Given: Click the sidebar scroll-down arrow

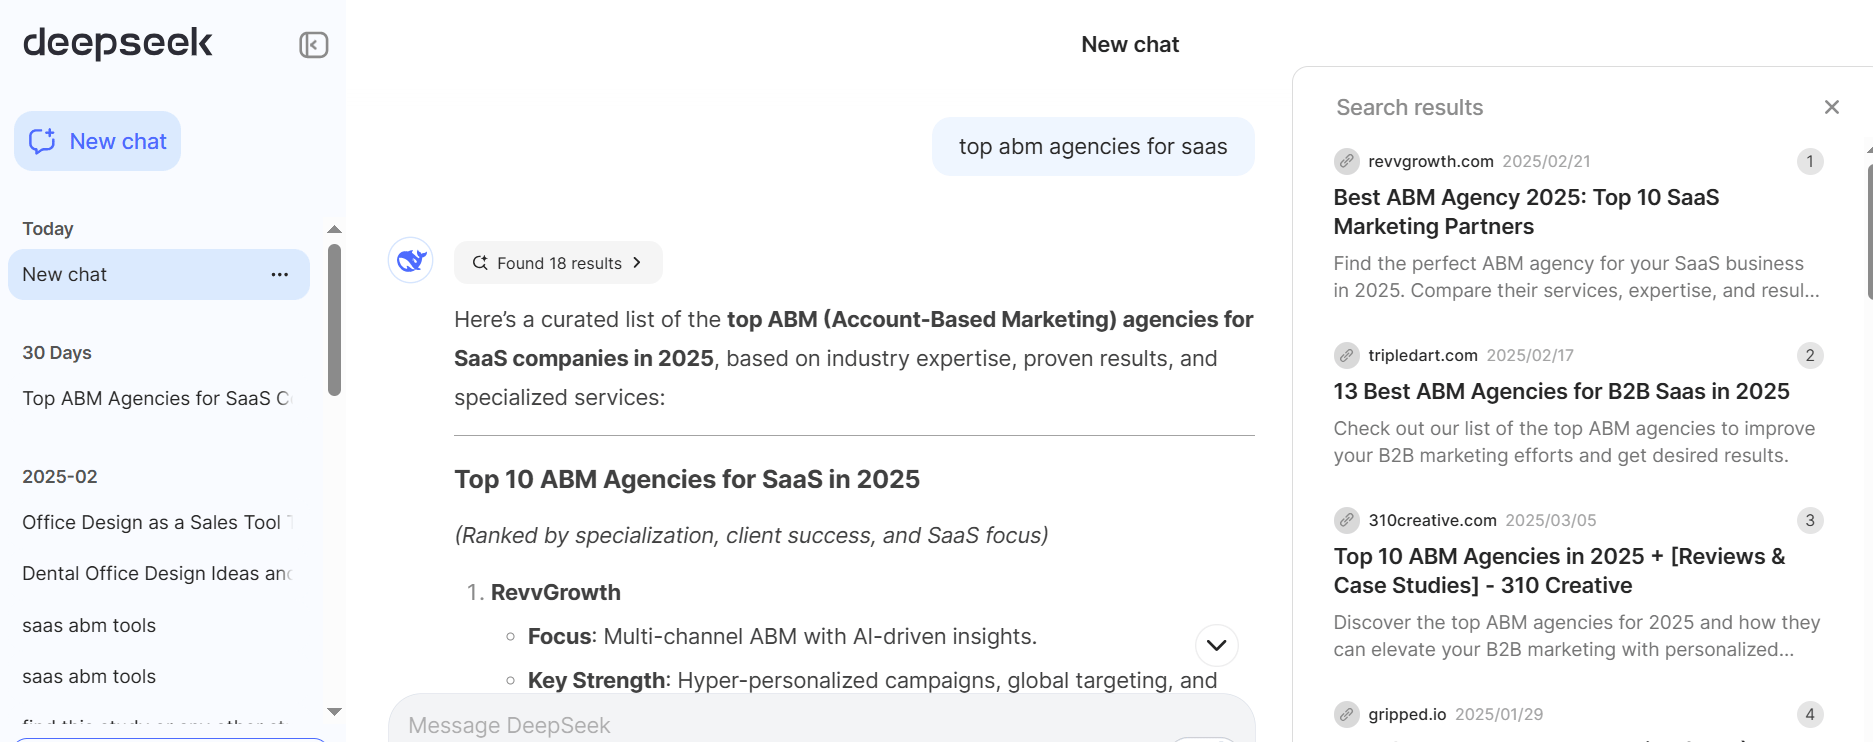Looking at the screenshot, I should click(335, 712).
